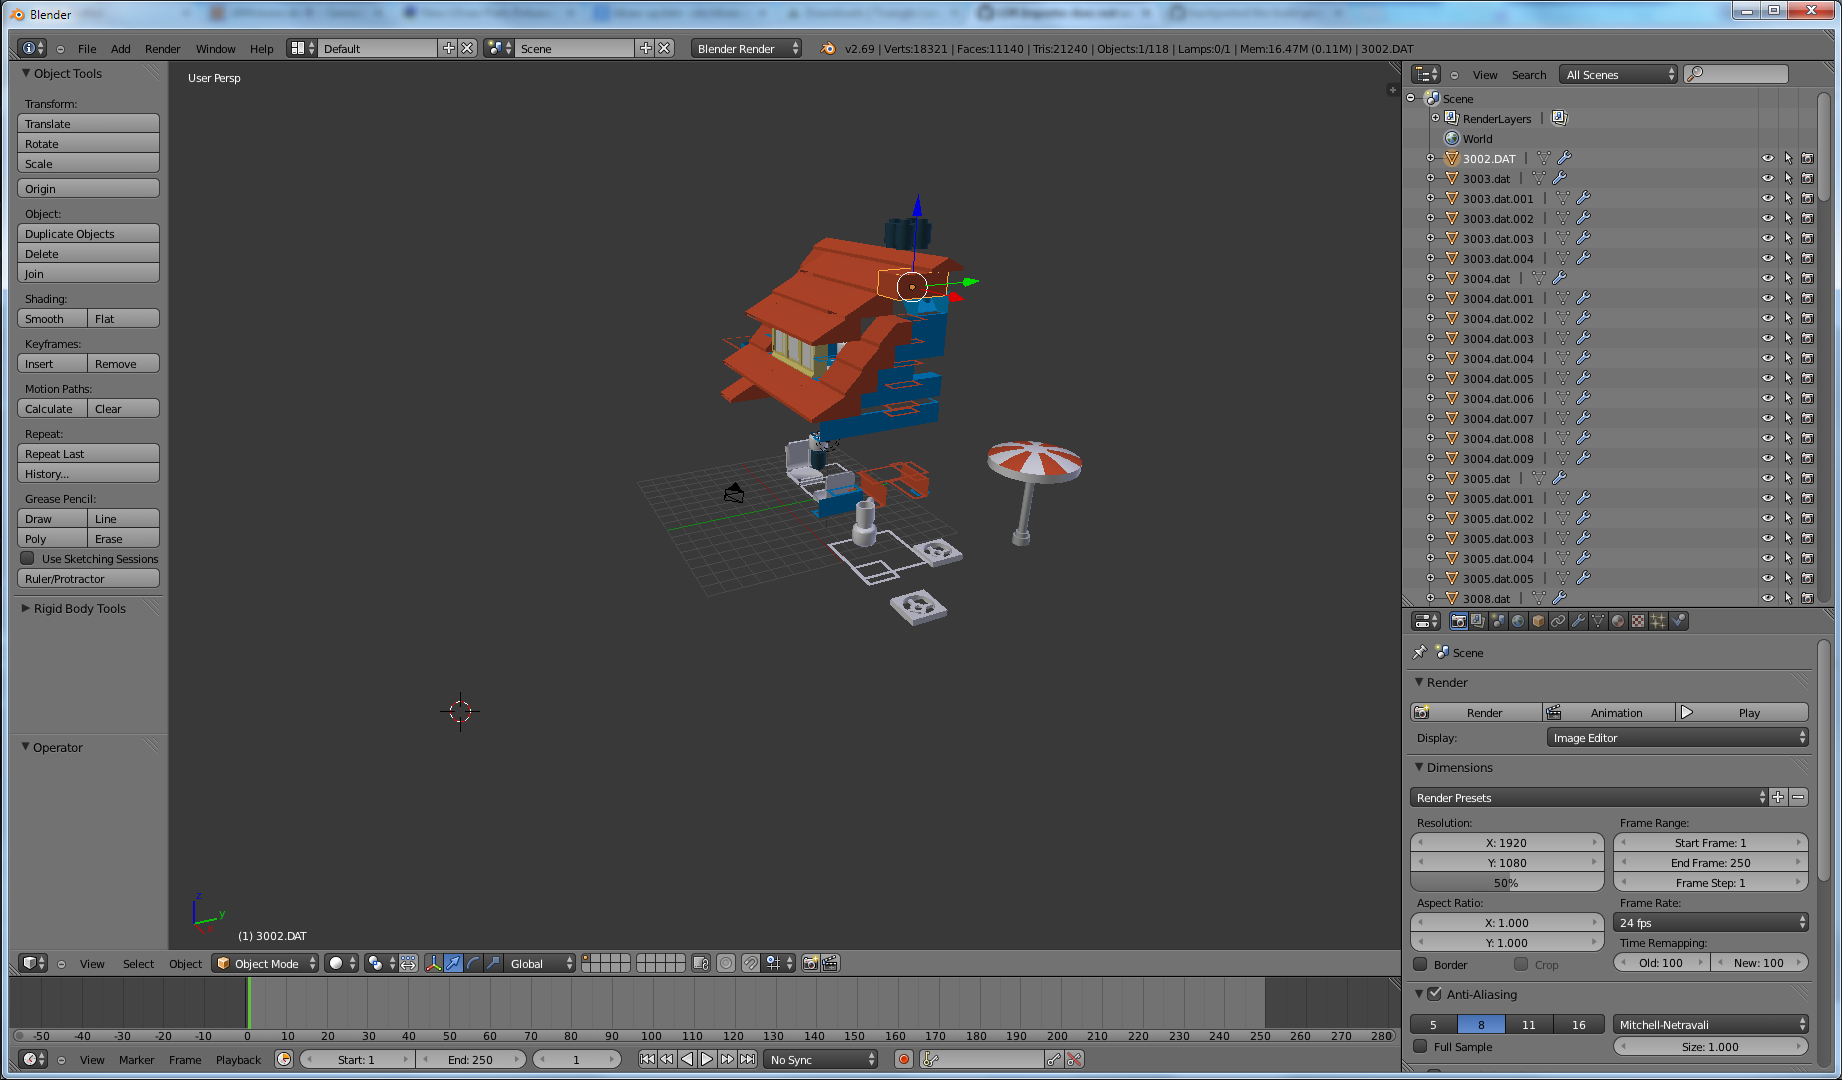The image size is (1842, 1080).
Task: Click the anti-aliasing Size 1.000 slider
Action: [1711, 1046]
